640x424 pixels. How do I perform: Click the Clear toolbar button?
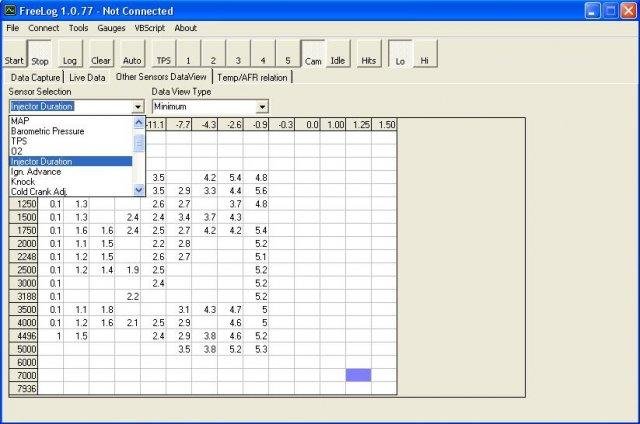click(x=100, y=53)
